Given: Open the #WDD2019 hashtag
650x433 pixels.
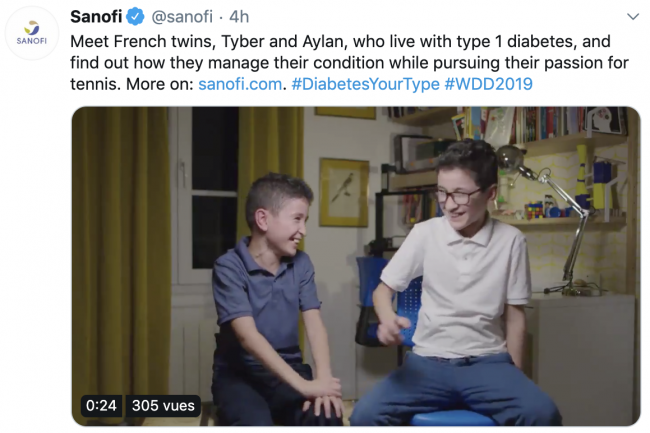Looking at the screenshot, I should (488, 84).
